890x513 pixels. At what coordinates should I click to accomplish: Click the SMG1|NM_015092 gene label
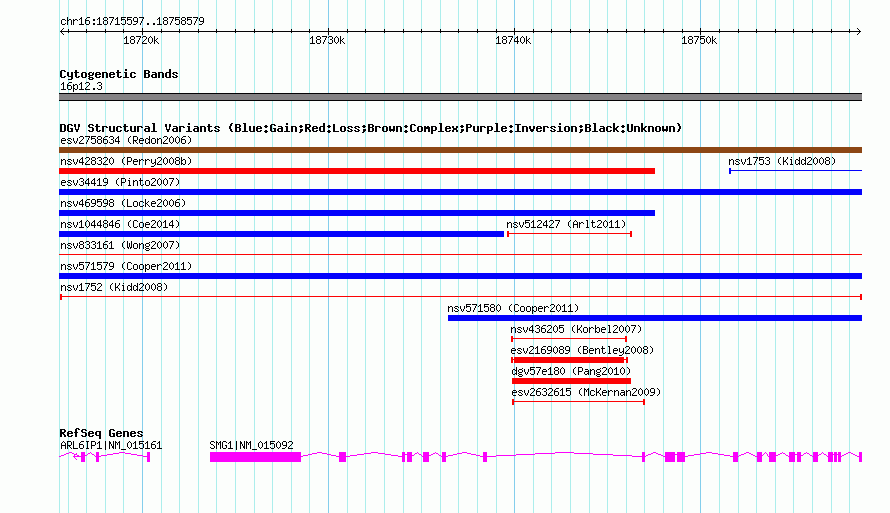[251, 445]
